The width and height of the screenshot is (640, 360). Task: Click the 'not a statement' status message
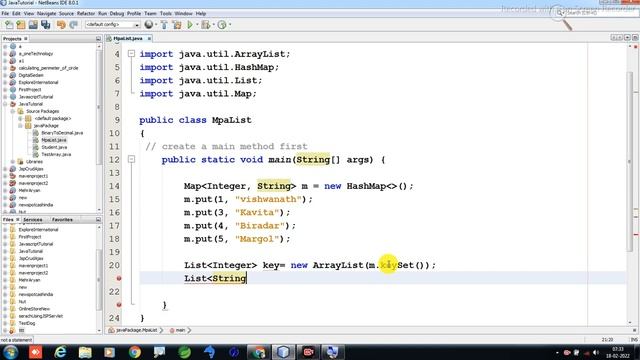point(16,340)
